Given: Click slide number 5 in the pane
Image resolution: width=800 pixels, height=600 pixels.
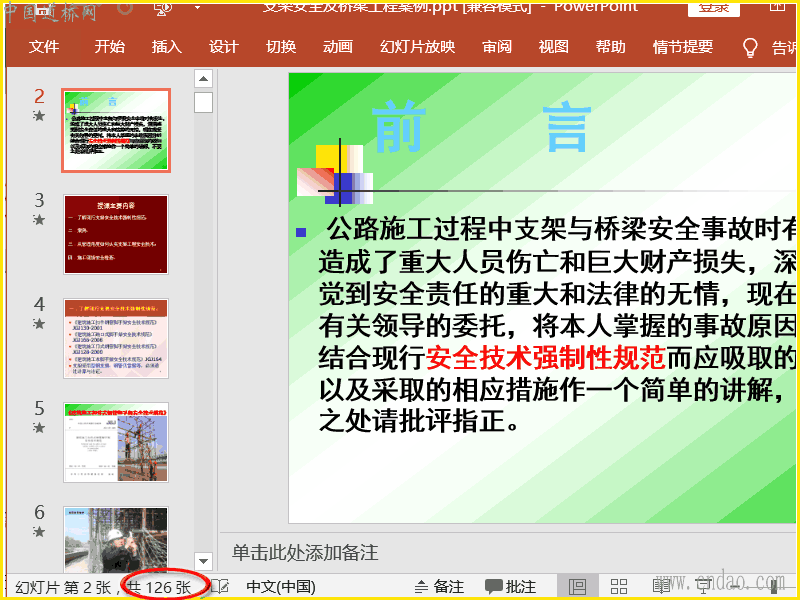Looking at the screenshot, I should [39, 408].
